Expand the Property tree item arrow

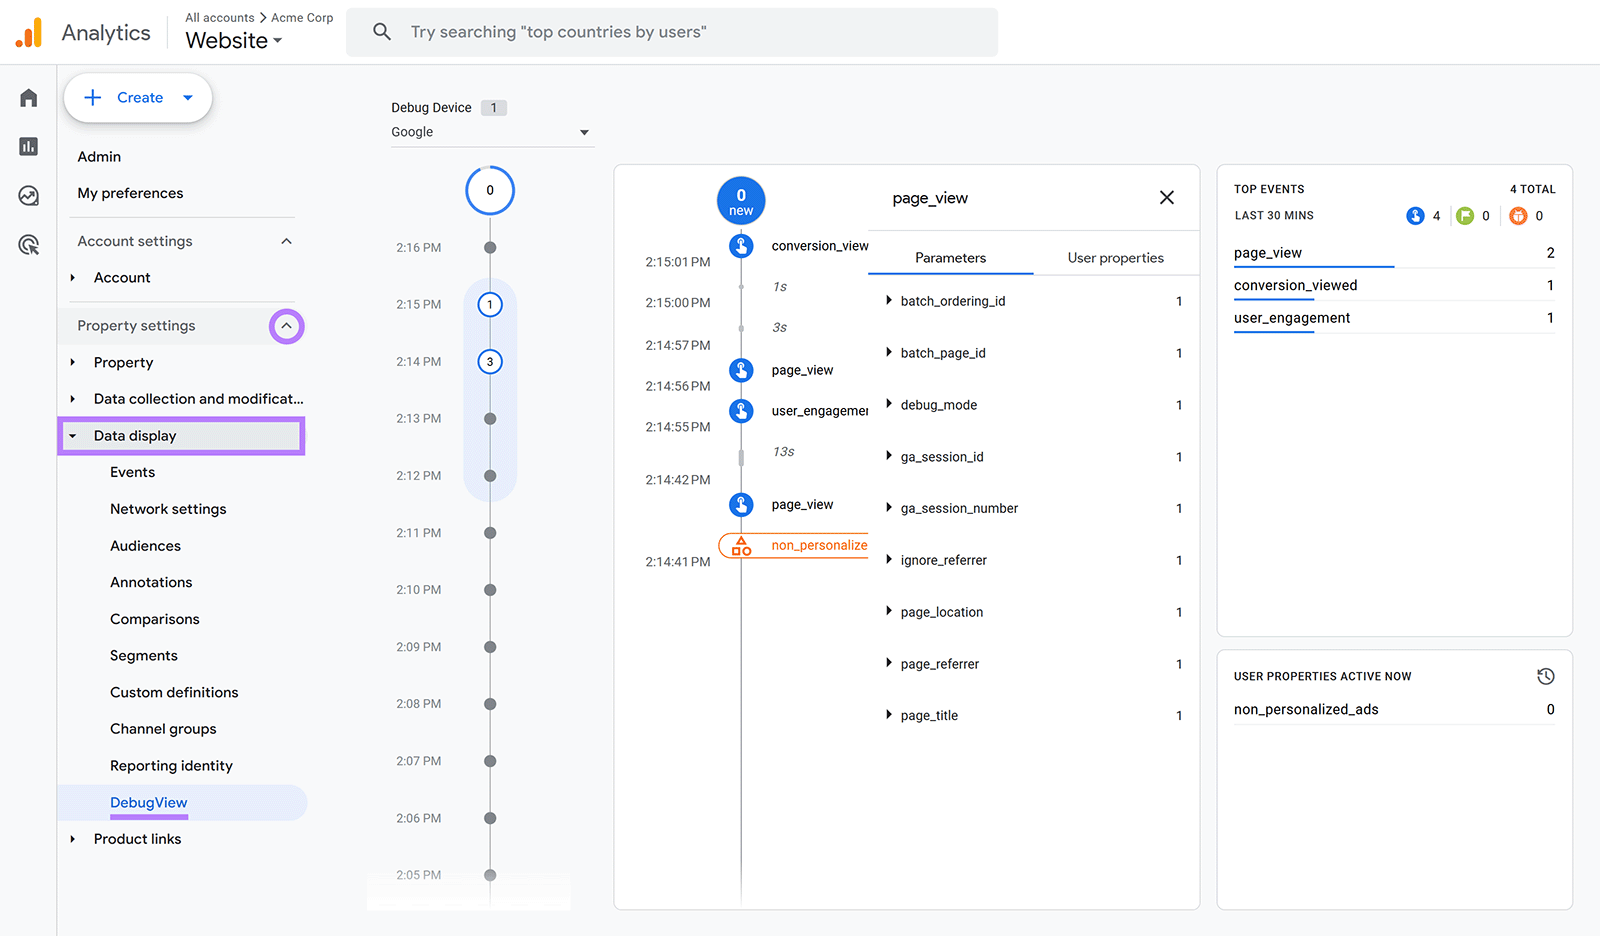tap(73, 363)
